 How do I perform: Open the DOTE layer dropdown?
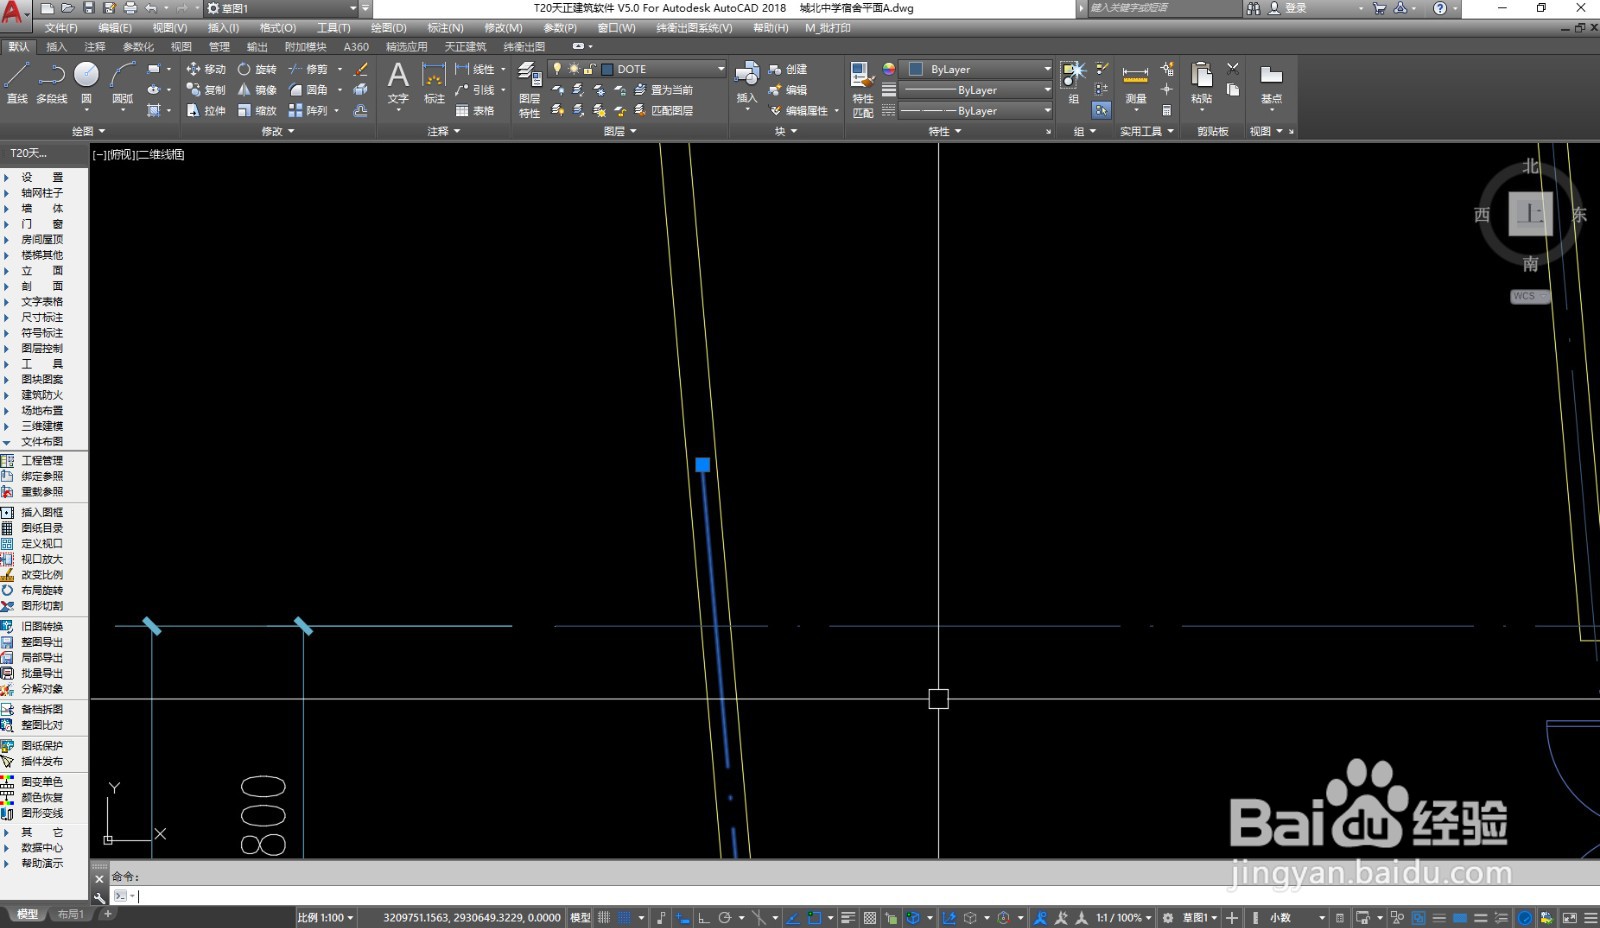point(720,69)
